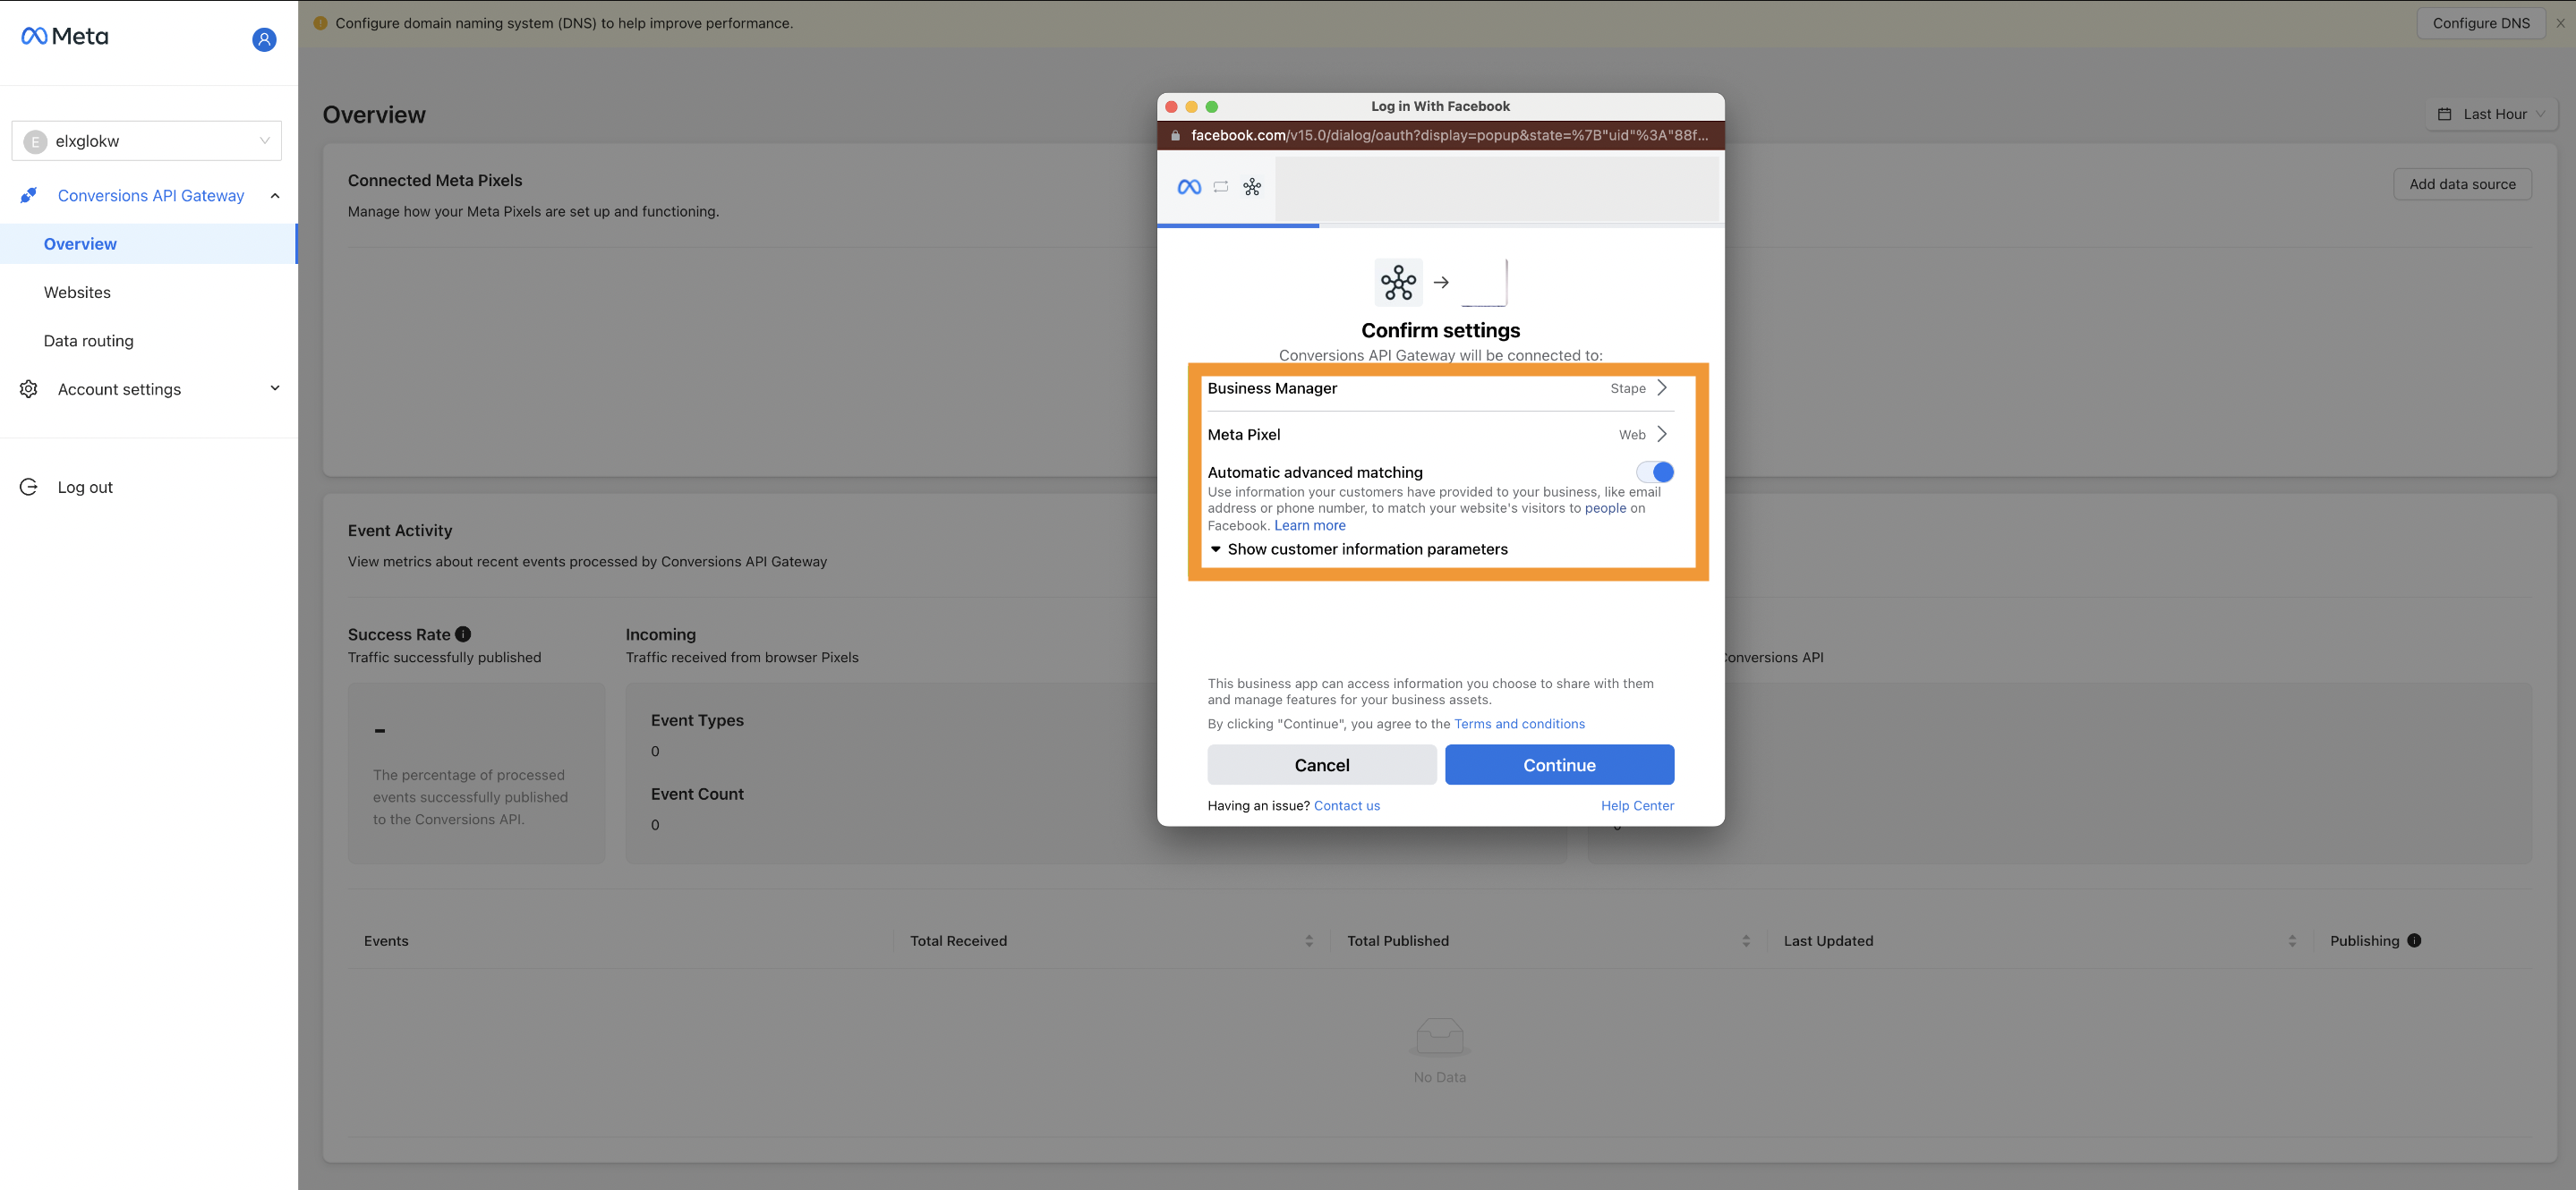
Task: Click the Meta infinity logo in popup
Action: point(1189,187)
